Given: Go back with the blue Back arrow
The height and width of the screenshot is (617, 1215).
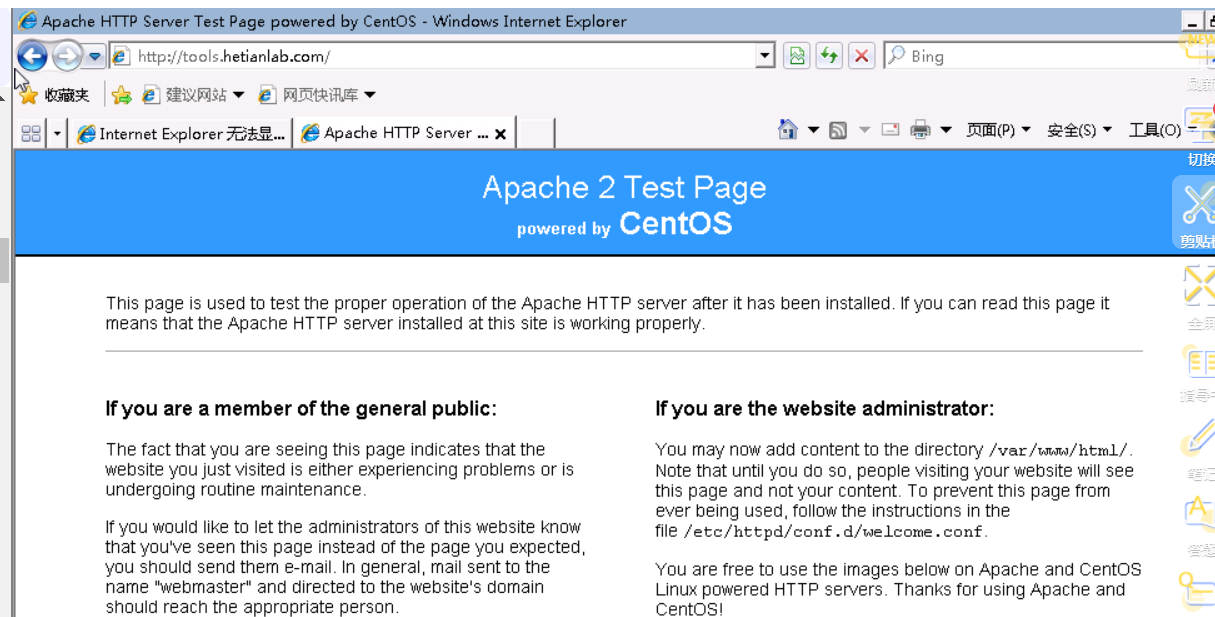Looking at the screenshot, I should (x=32, y=56).
